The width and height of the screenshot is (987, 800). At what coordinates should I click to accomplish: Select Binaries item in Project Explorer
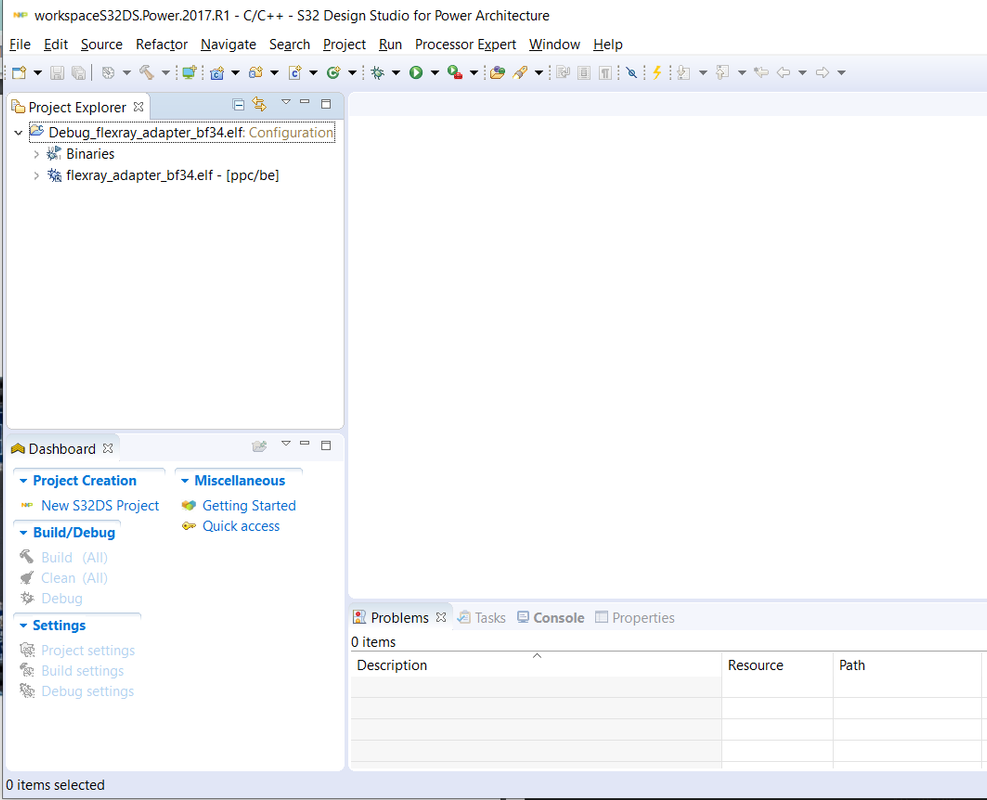pyautogui.click(x=90, y=154)
